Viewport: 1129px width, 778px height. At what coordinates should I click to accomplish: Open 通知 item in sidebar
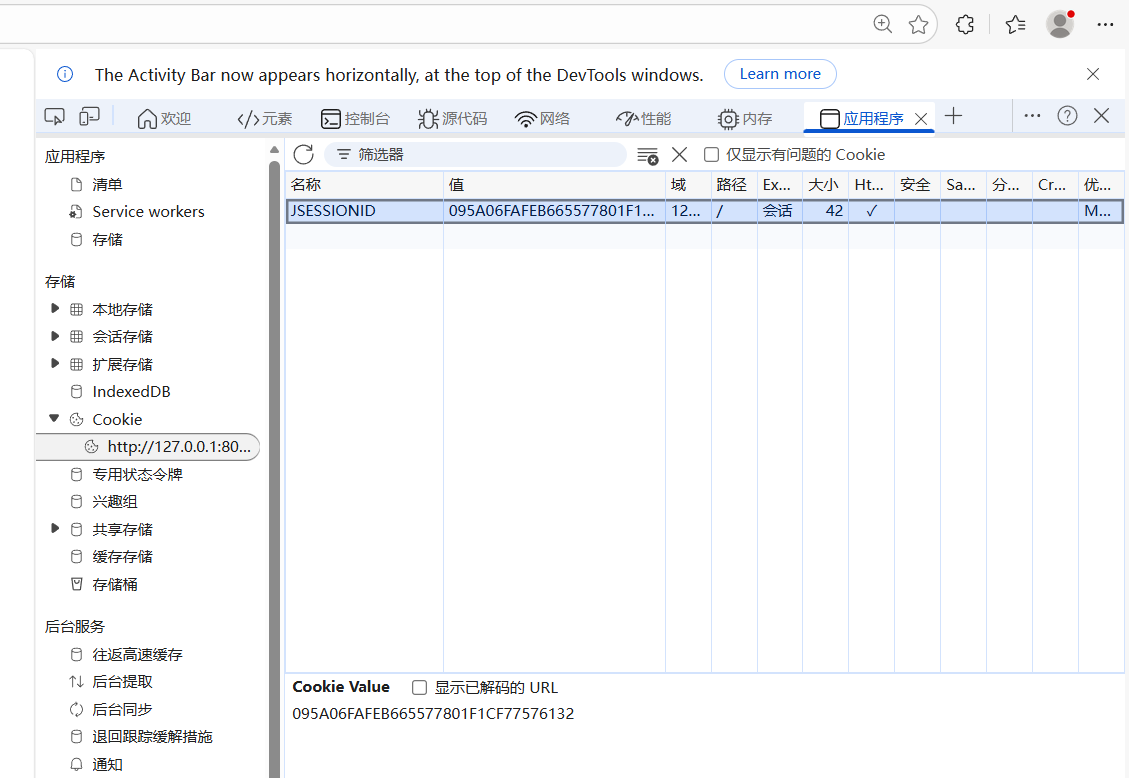click(107, 764)
